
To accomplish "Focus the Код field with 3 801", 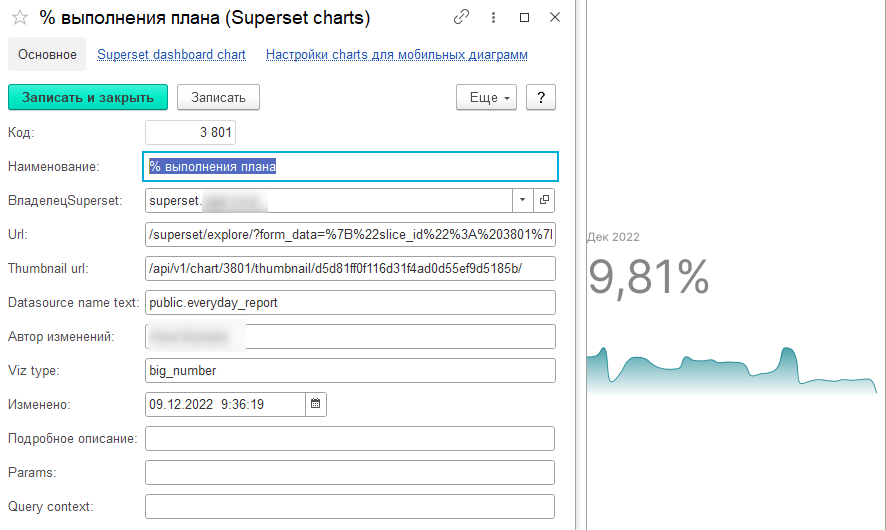I will 190,132.
